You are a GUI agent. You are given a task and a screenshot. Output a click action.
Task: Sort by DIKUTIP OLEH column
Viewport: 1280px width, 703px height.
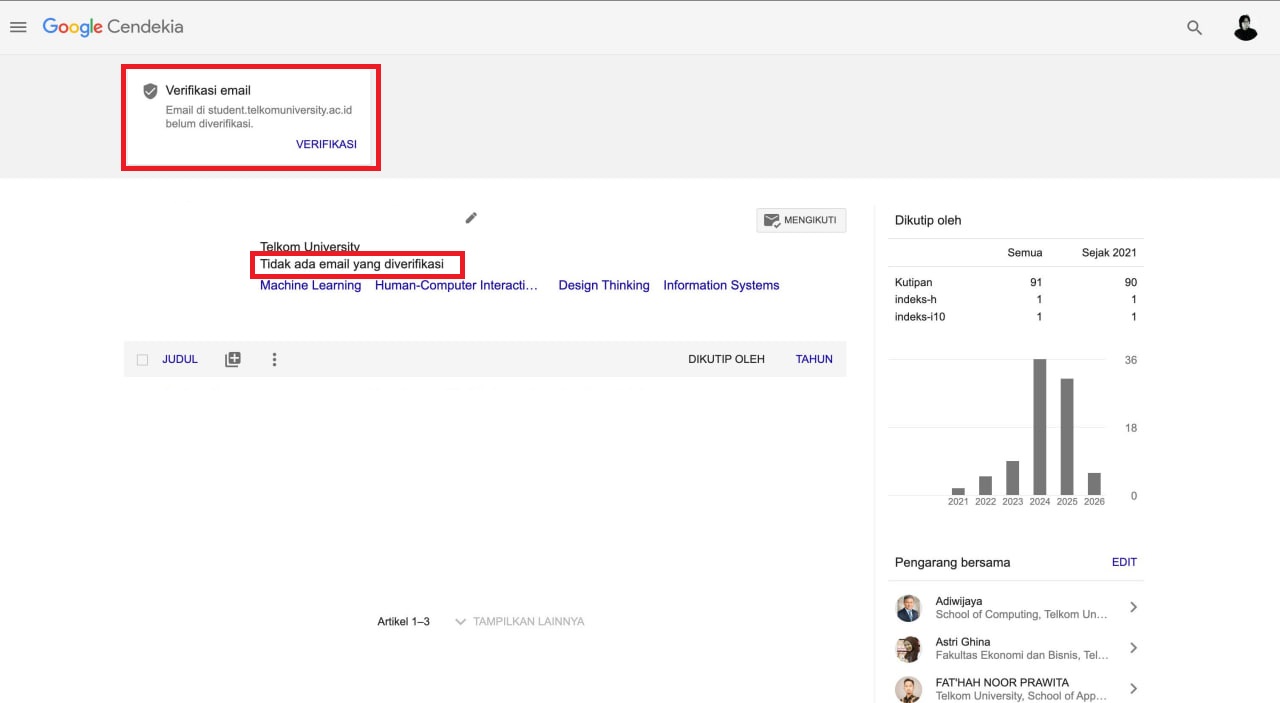pyautogui.click(x=726, y=359)
